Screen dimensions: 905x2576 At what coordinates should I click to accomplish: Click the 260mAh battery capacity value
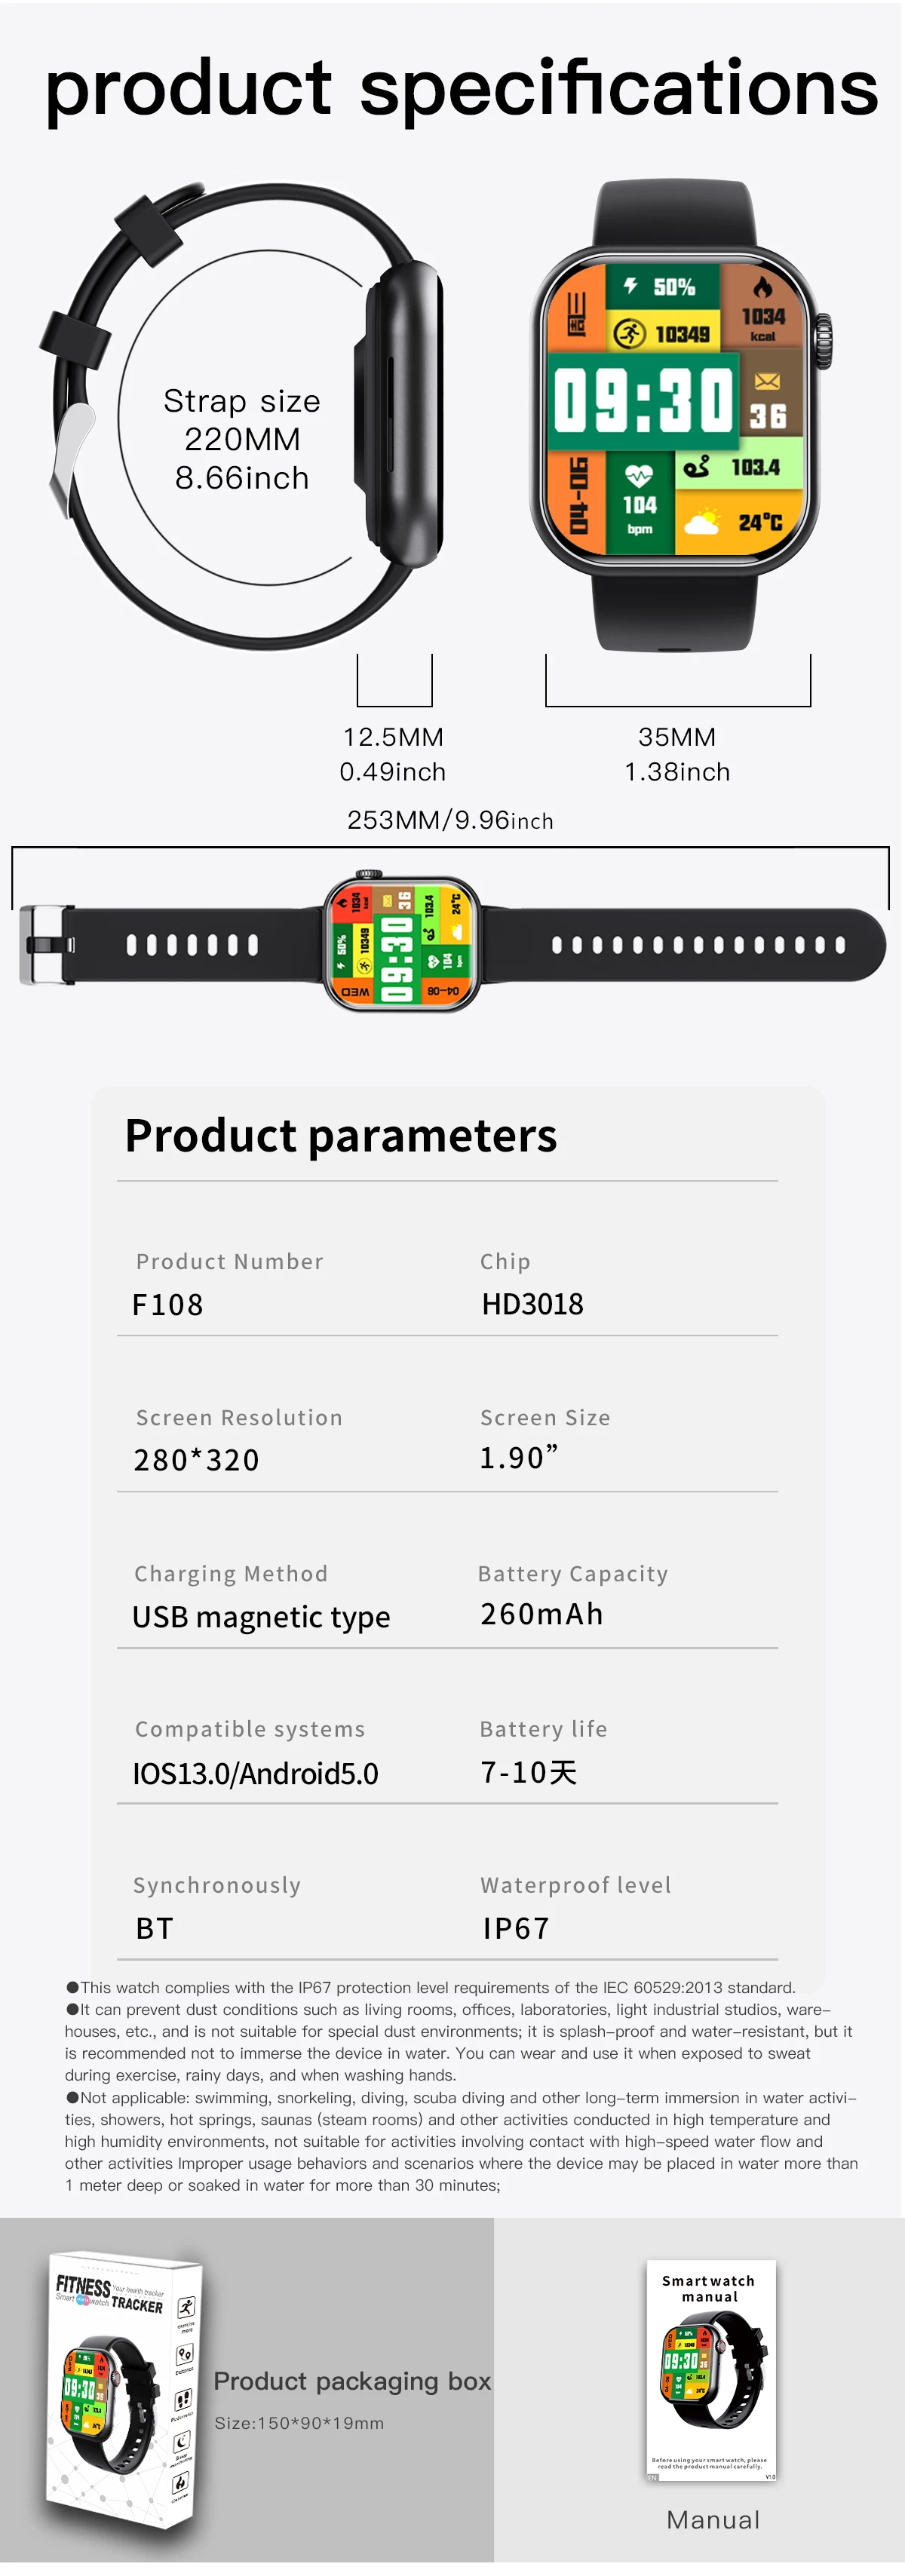click(541, 1614)
